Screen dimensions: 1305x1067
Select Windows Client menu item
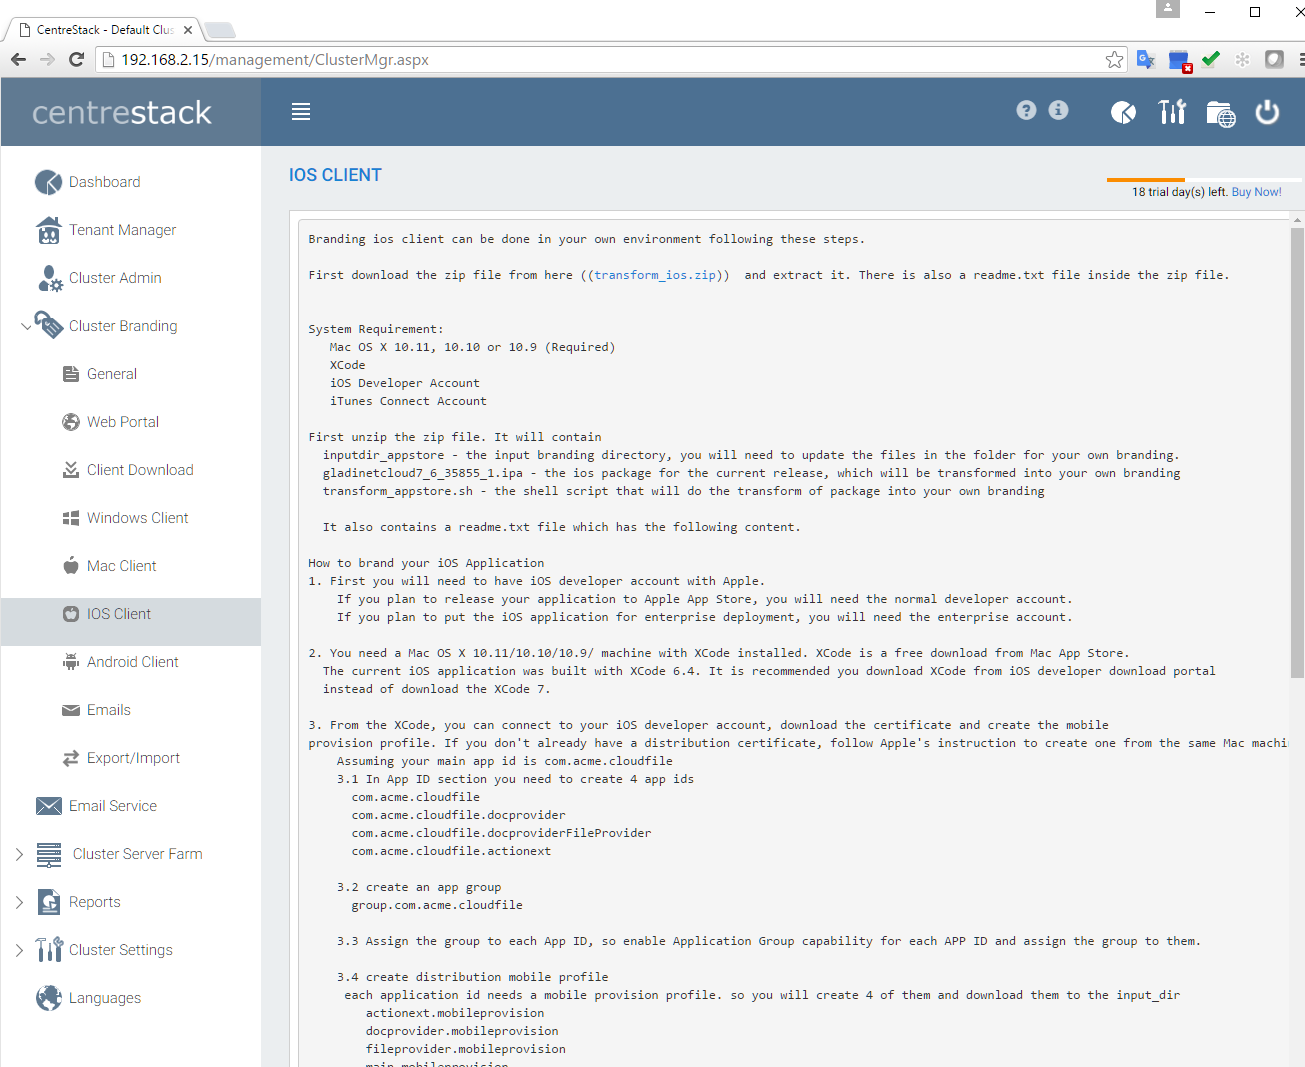[137, 518]
